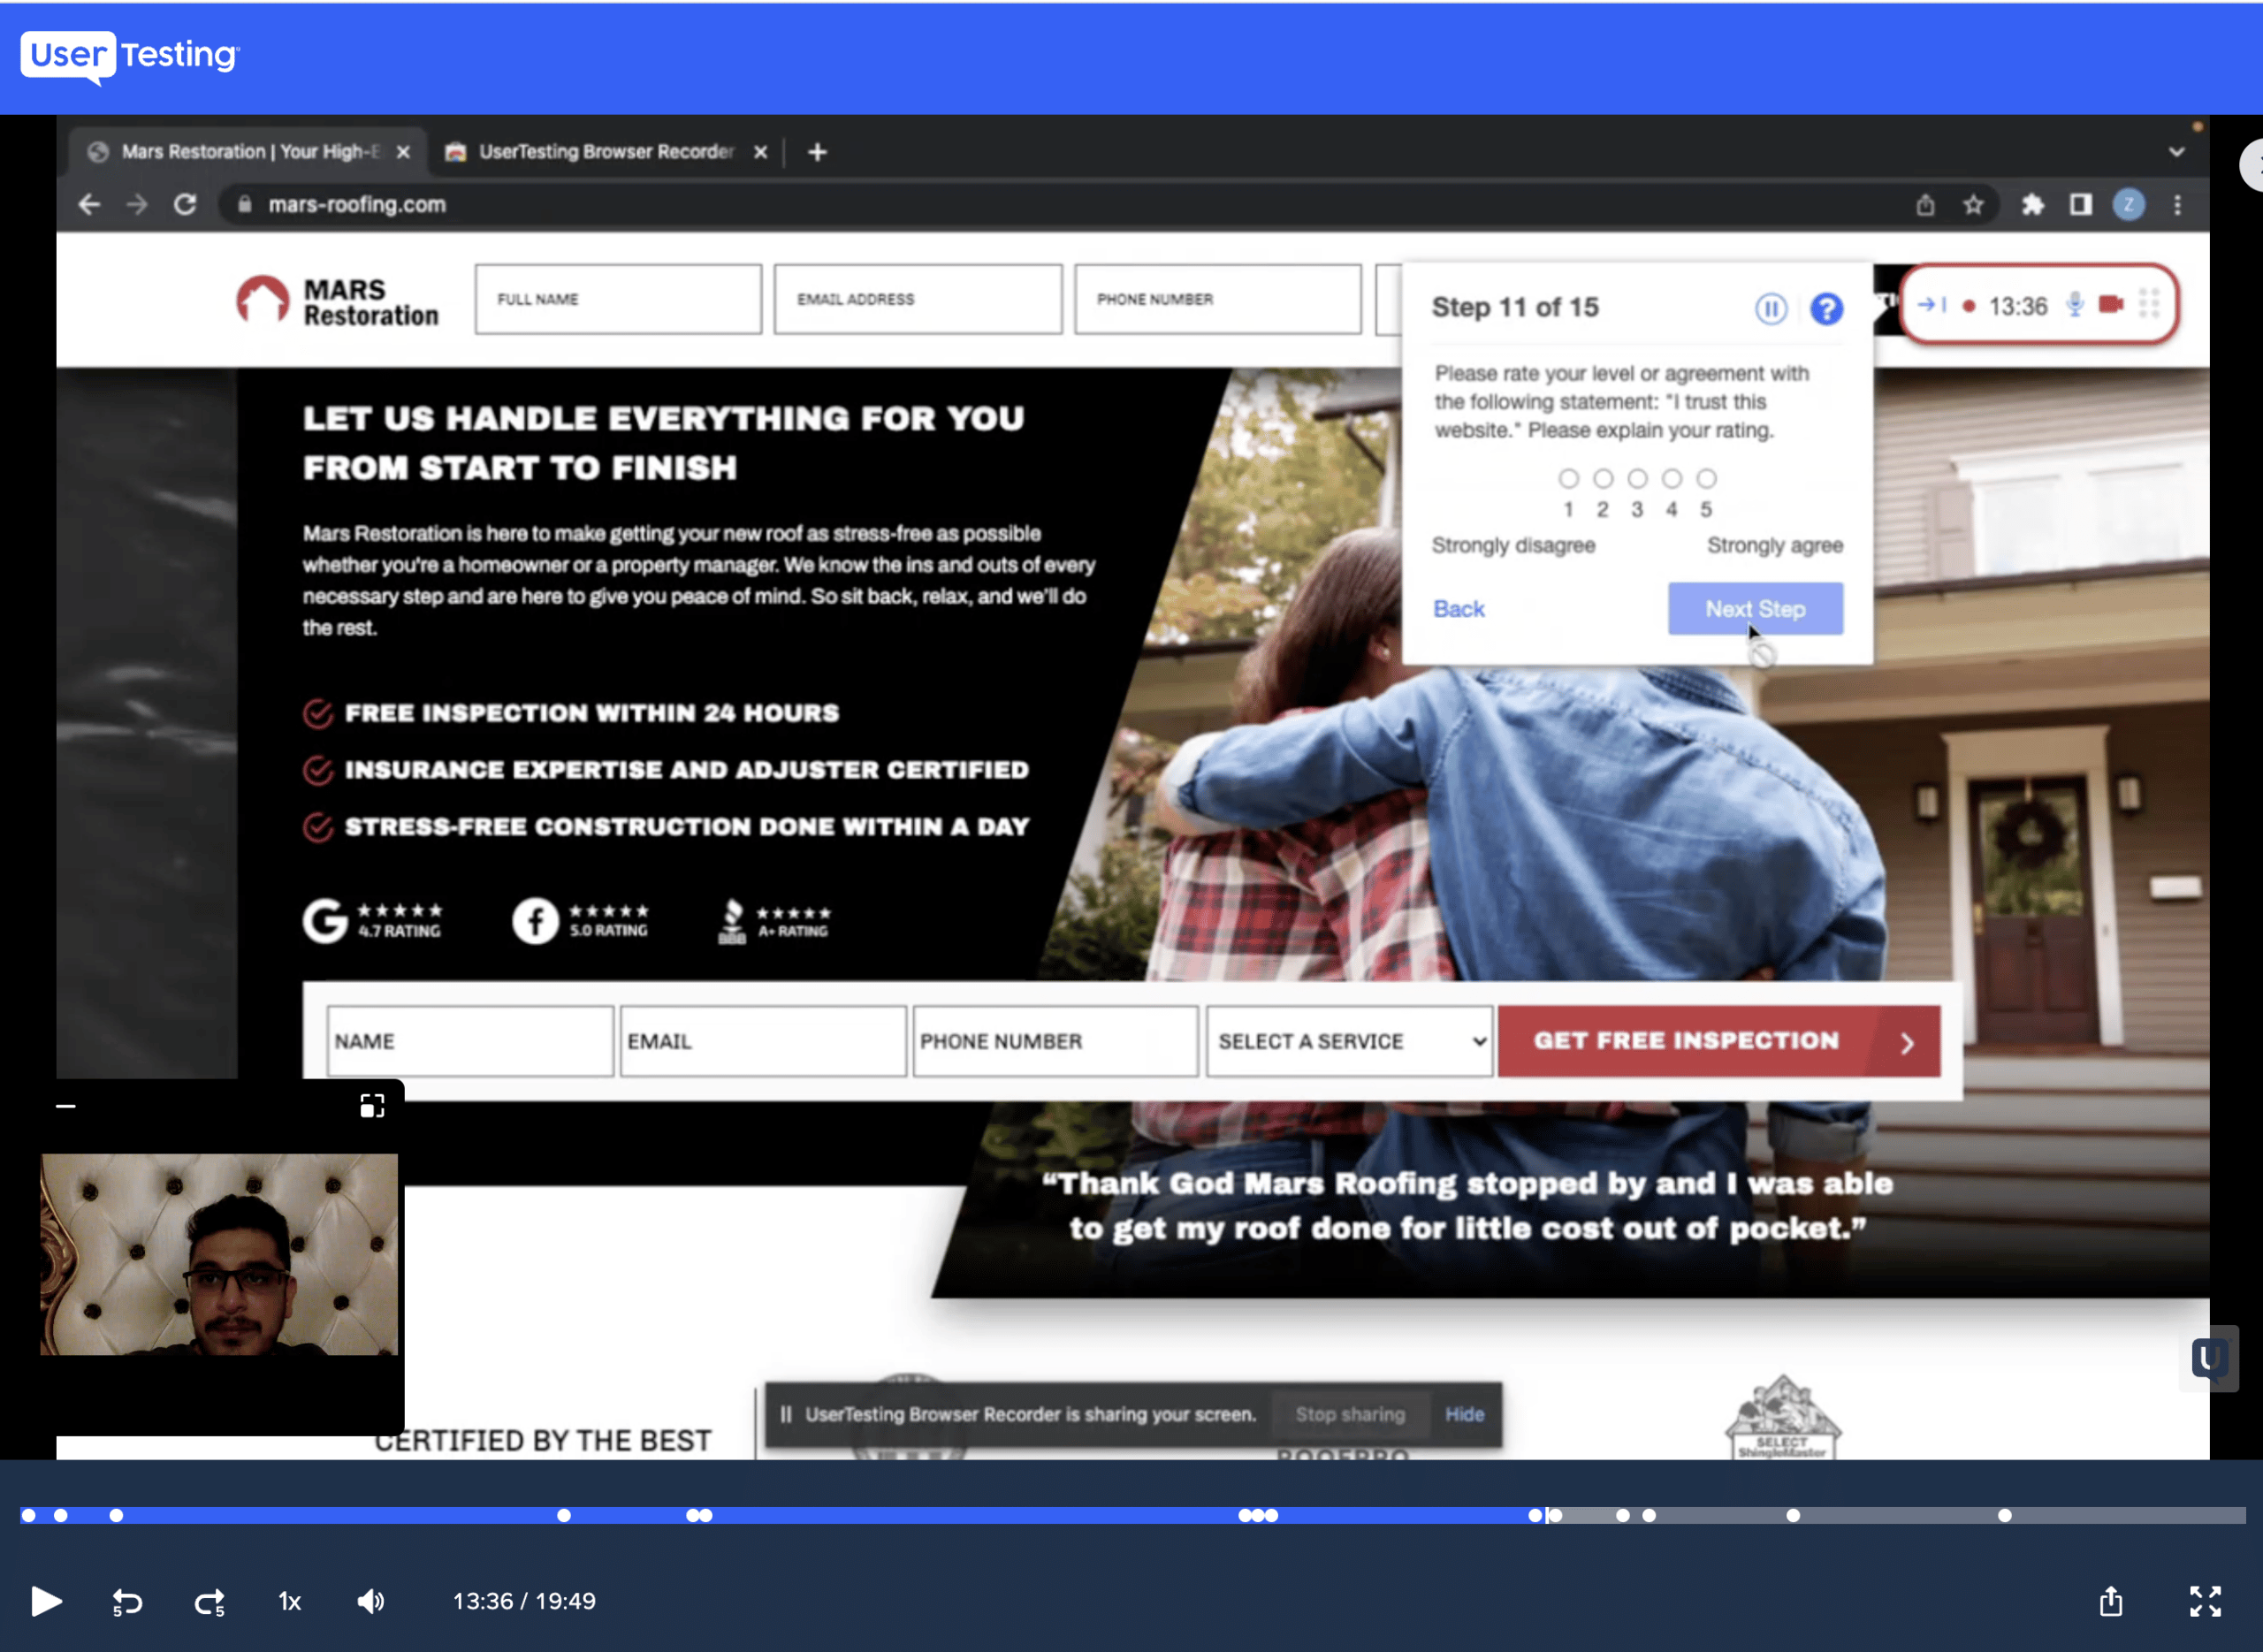Open the blue help question icon
The height and width of the screenshot is (1652, 2263).
coord(1826,308)
